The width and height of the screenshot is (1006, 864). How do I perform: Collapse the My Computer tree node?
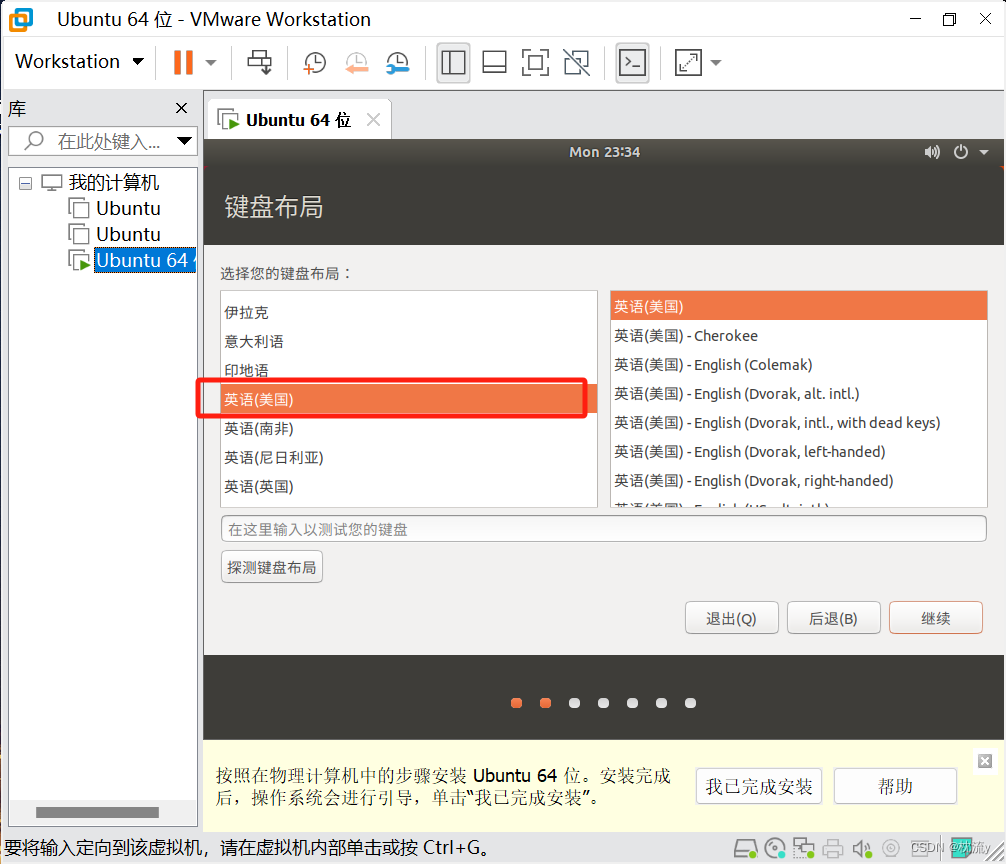click(26, 183)
